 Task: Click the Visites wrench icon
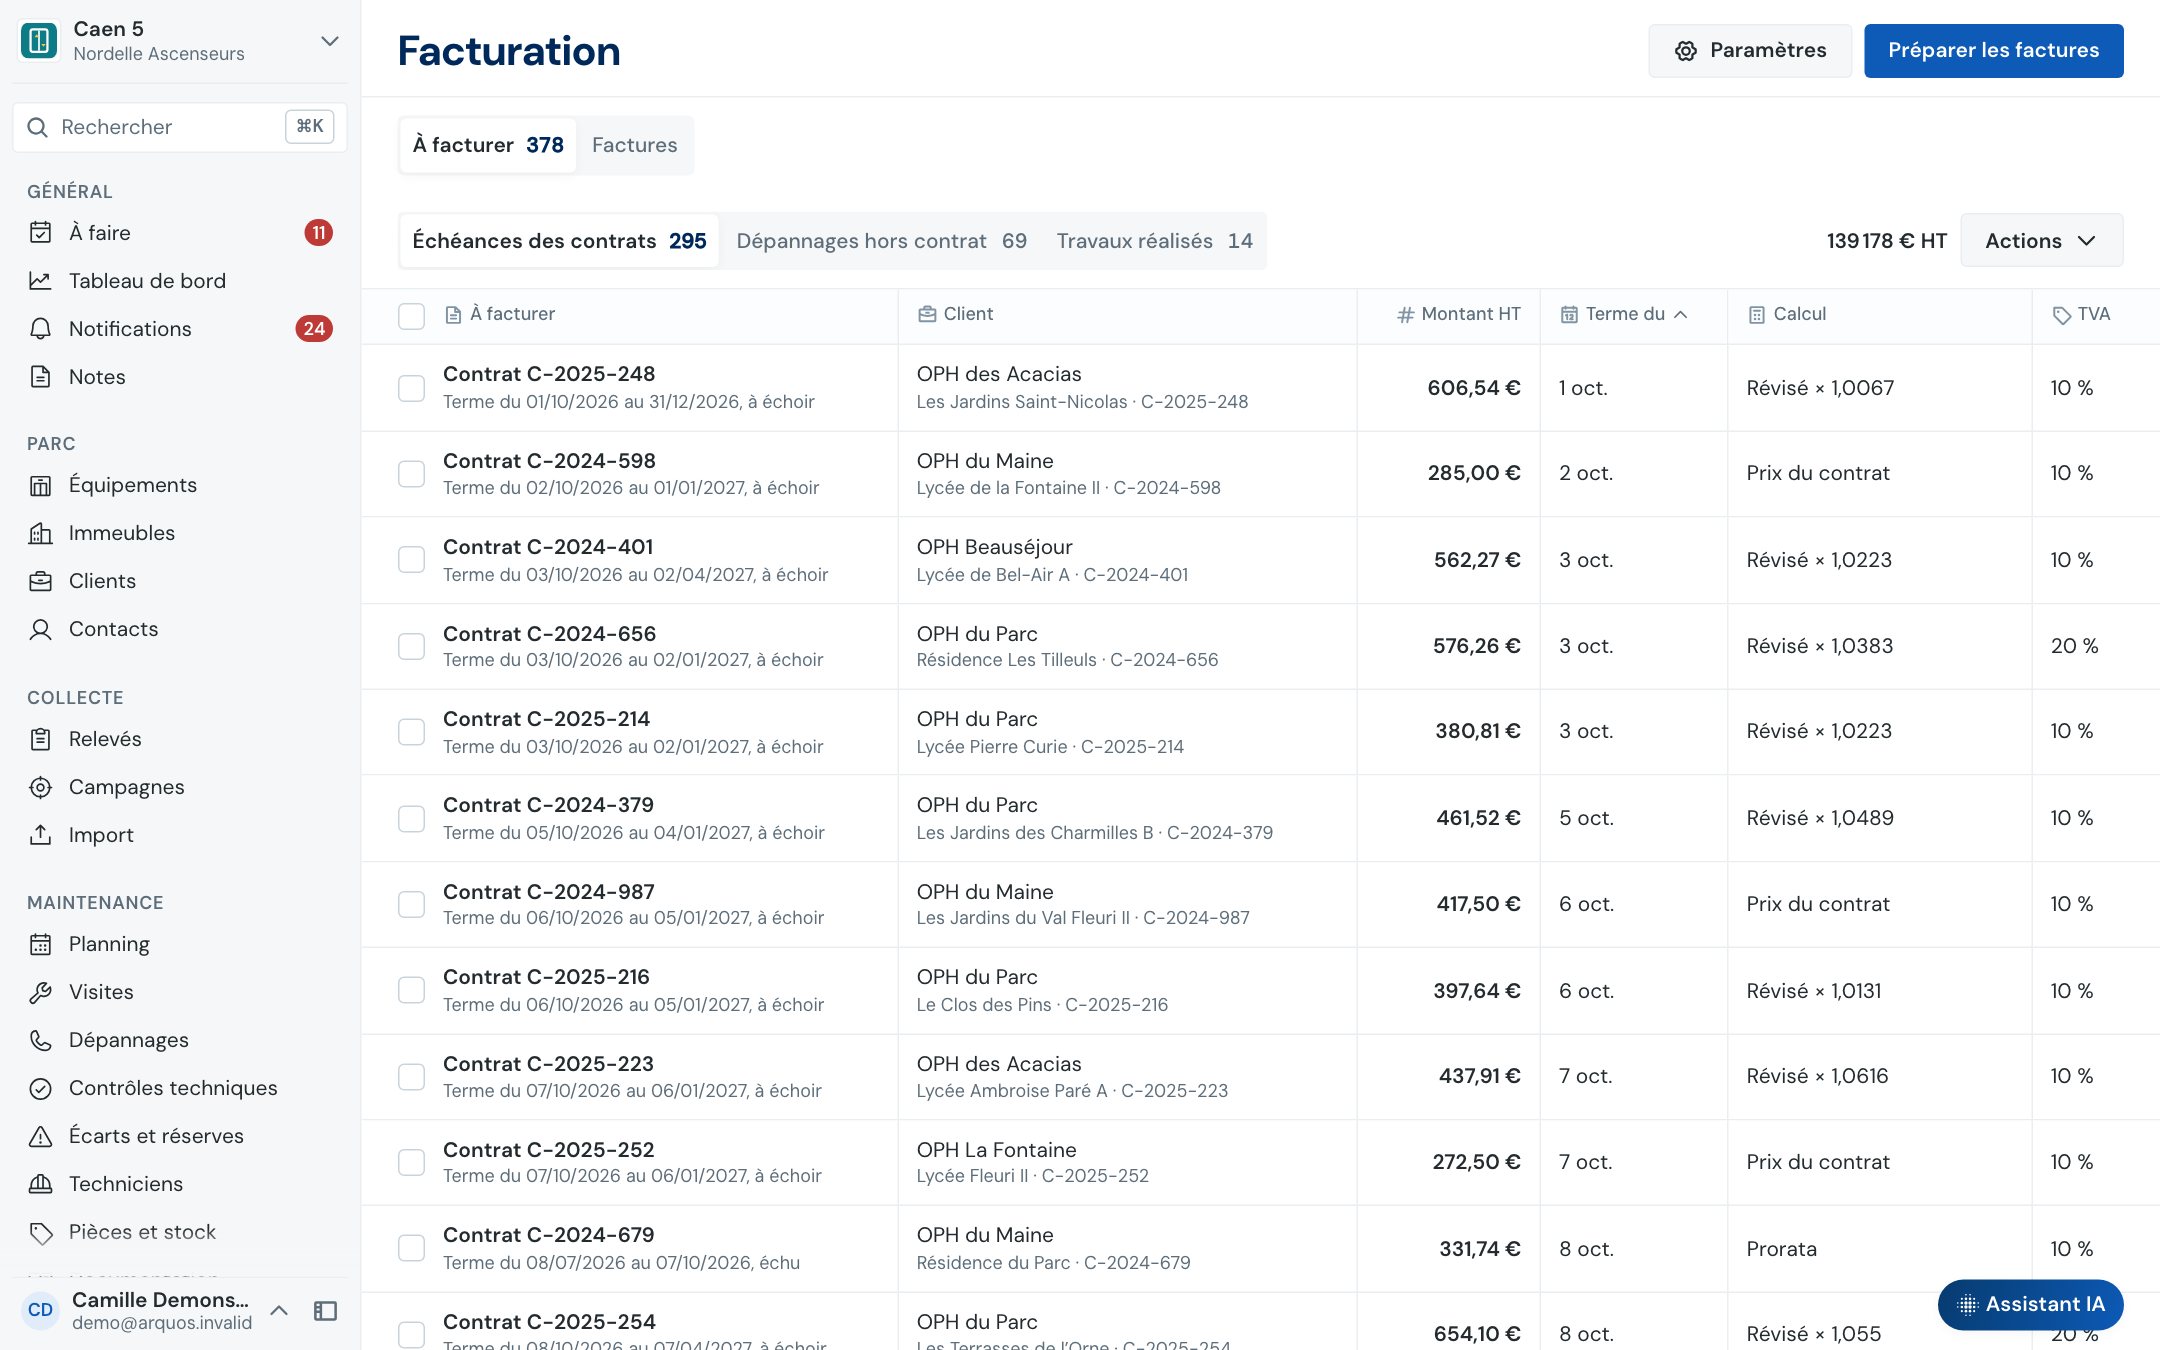coord(40,992)
